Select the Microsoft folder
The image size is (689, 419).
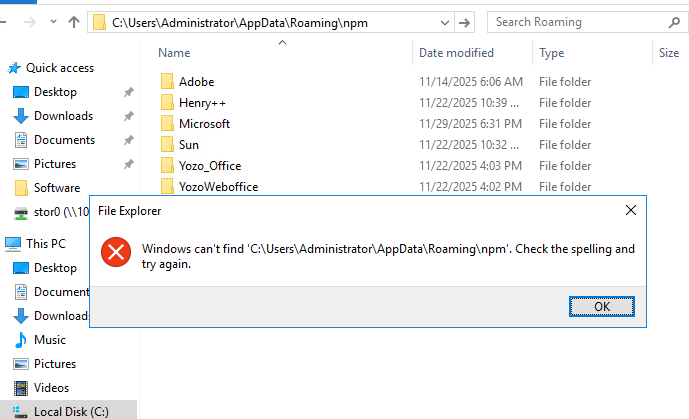[204, 124]
